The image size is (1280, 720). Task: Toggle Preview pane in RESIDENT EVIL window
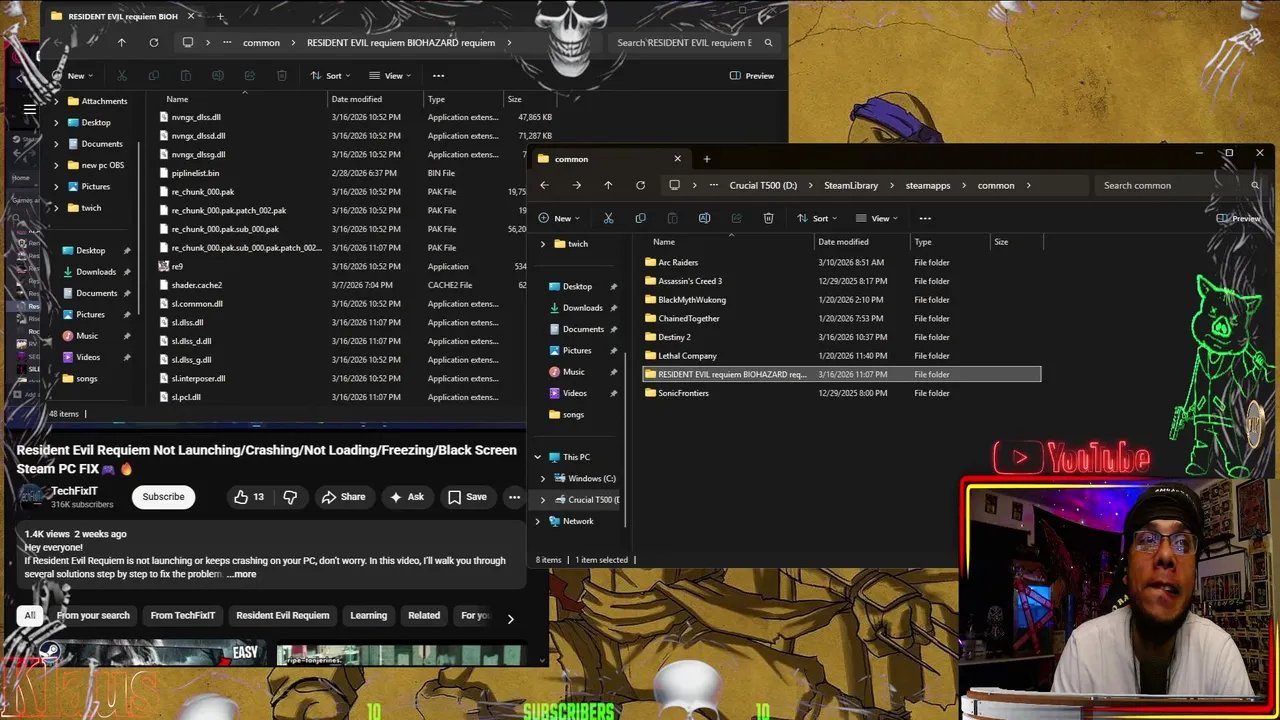click(751, 76)
